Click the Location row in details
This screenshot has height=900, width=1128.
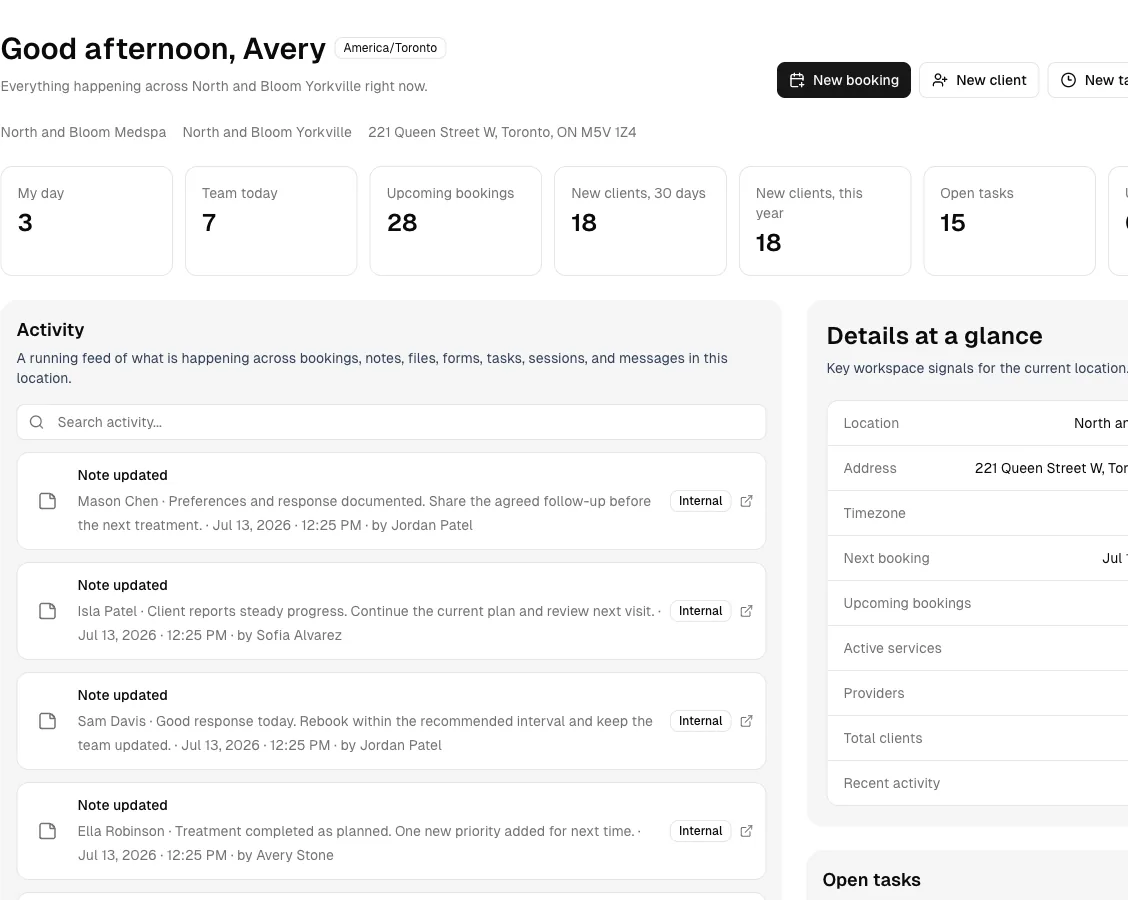pos(978,424)
